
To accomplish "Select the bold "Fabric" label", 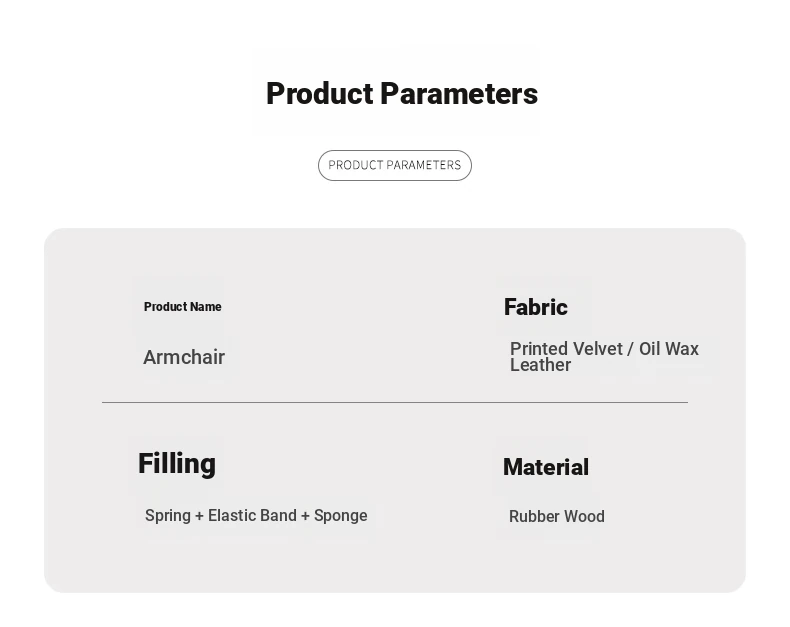I will coord(536,307).
